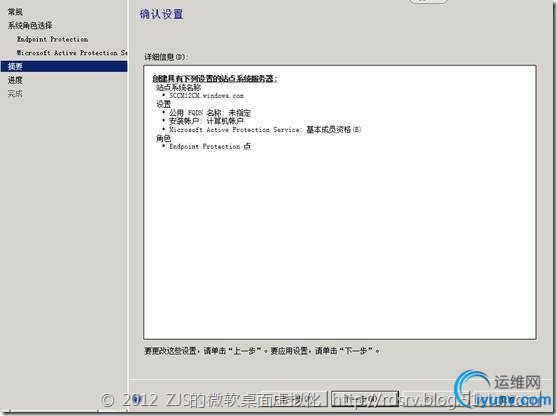The width and height of the screenshot is (557, 416).
Task: Go to the Endpoint Protection step in the sidebar
Action: click(52, 39)
